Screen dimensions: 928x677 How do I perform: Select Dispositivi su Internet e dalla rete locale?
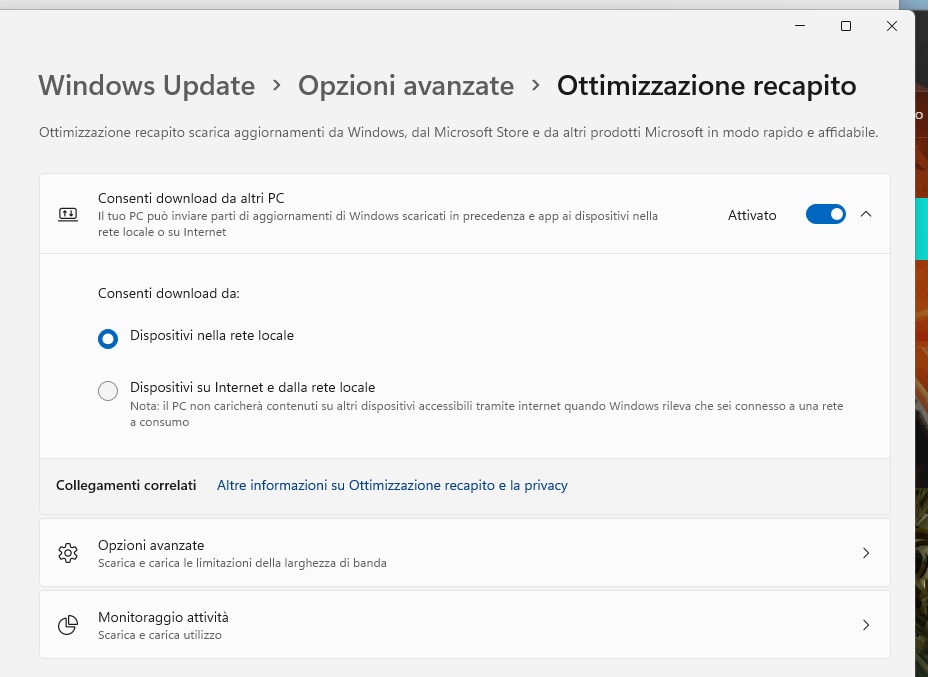pyautogui.click(x=108, y=391)
